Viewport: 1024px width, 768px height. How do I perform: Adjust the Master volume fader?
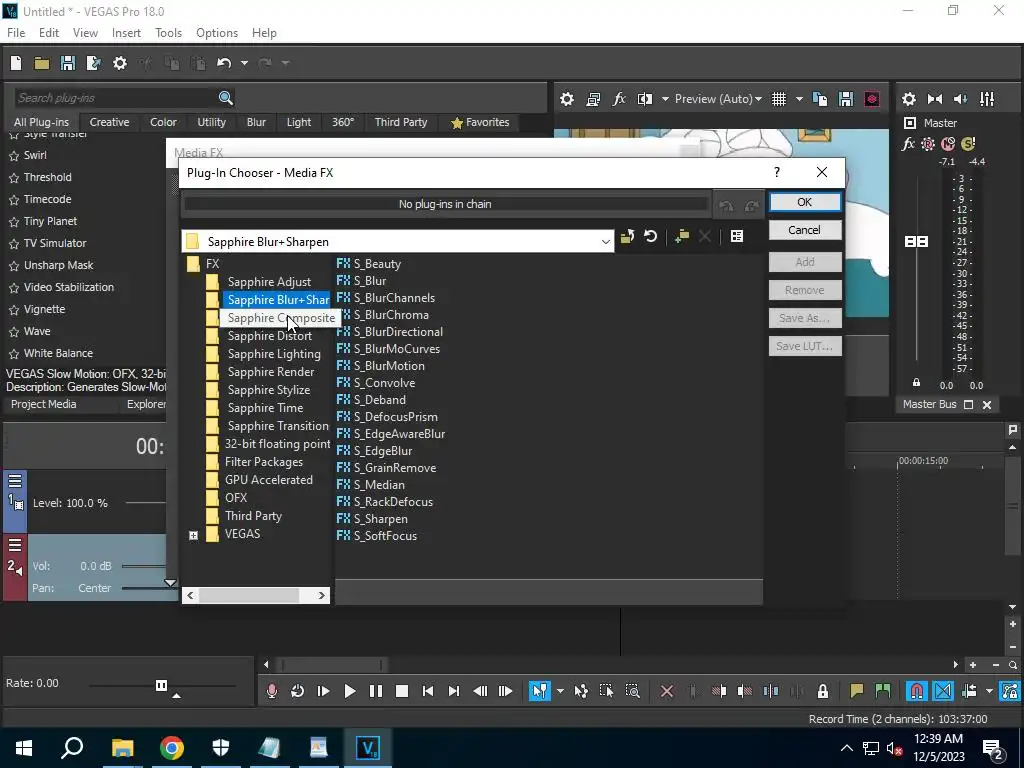(x=916, y=242)
